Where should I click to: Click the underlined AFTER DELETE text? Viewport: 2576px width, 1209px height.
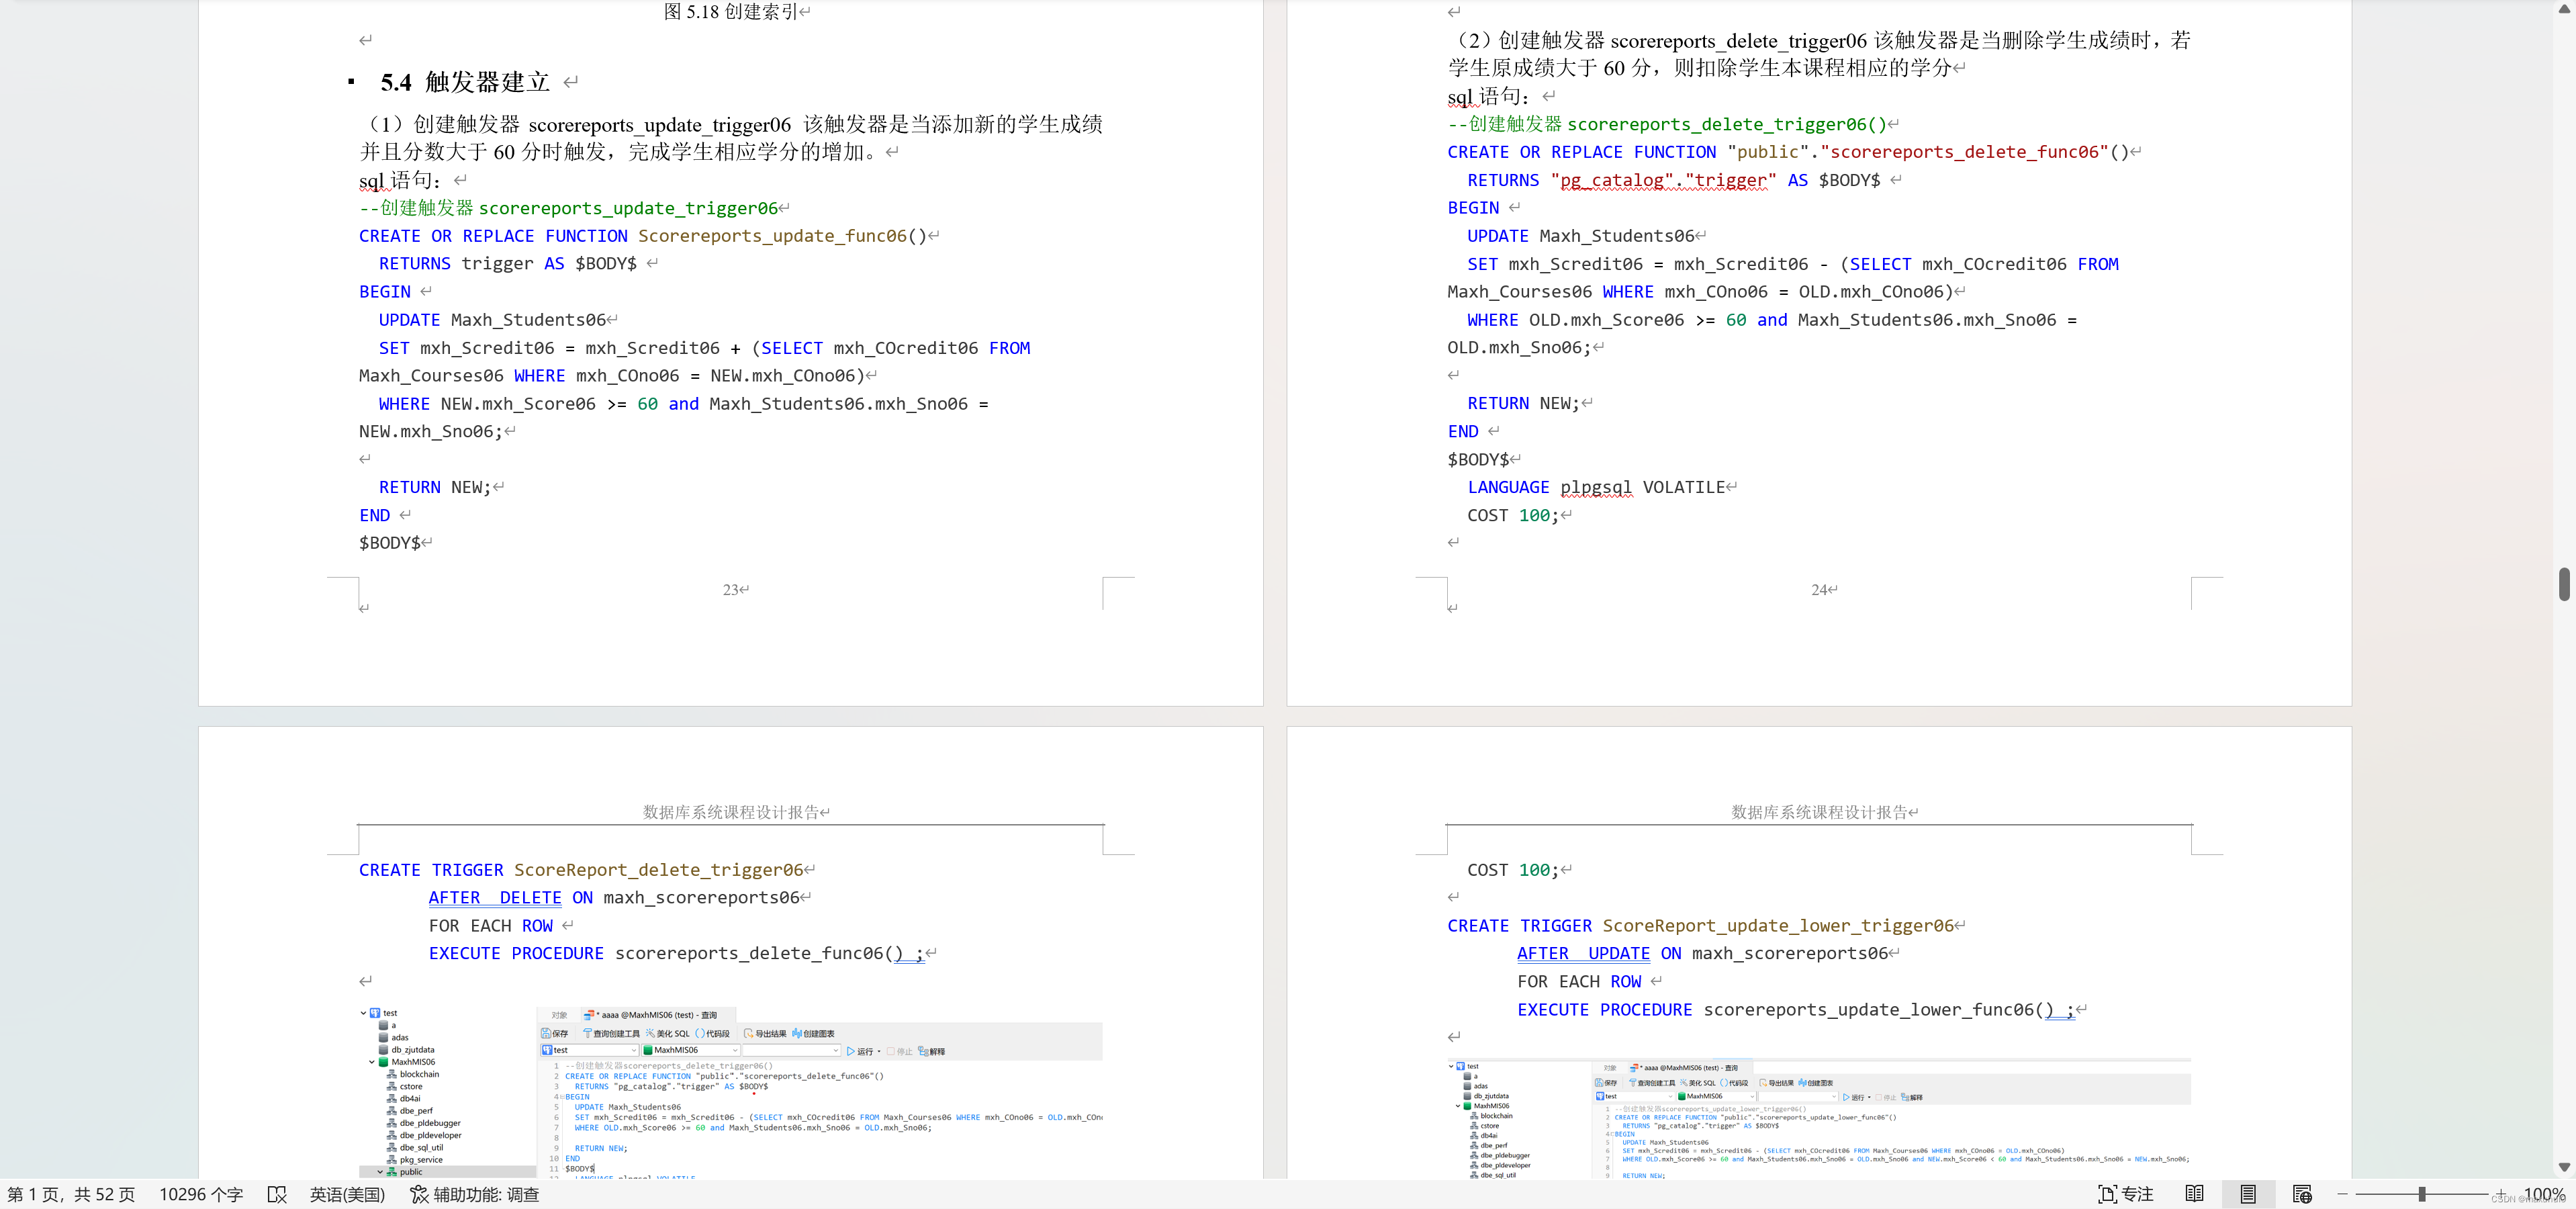495,898
